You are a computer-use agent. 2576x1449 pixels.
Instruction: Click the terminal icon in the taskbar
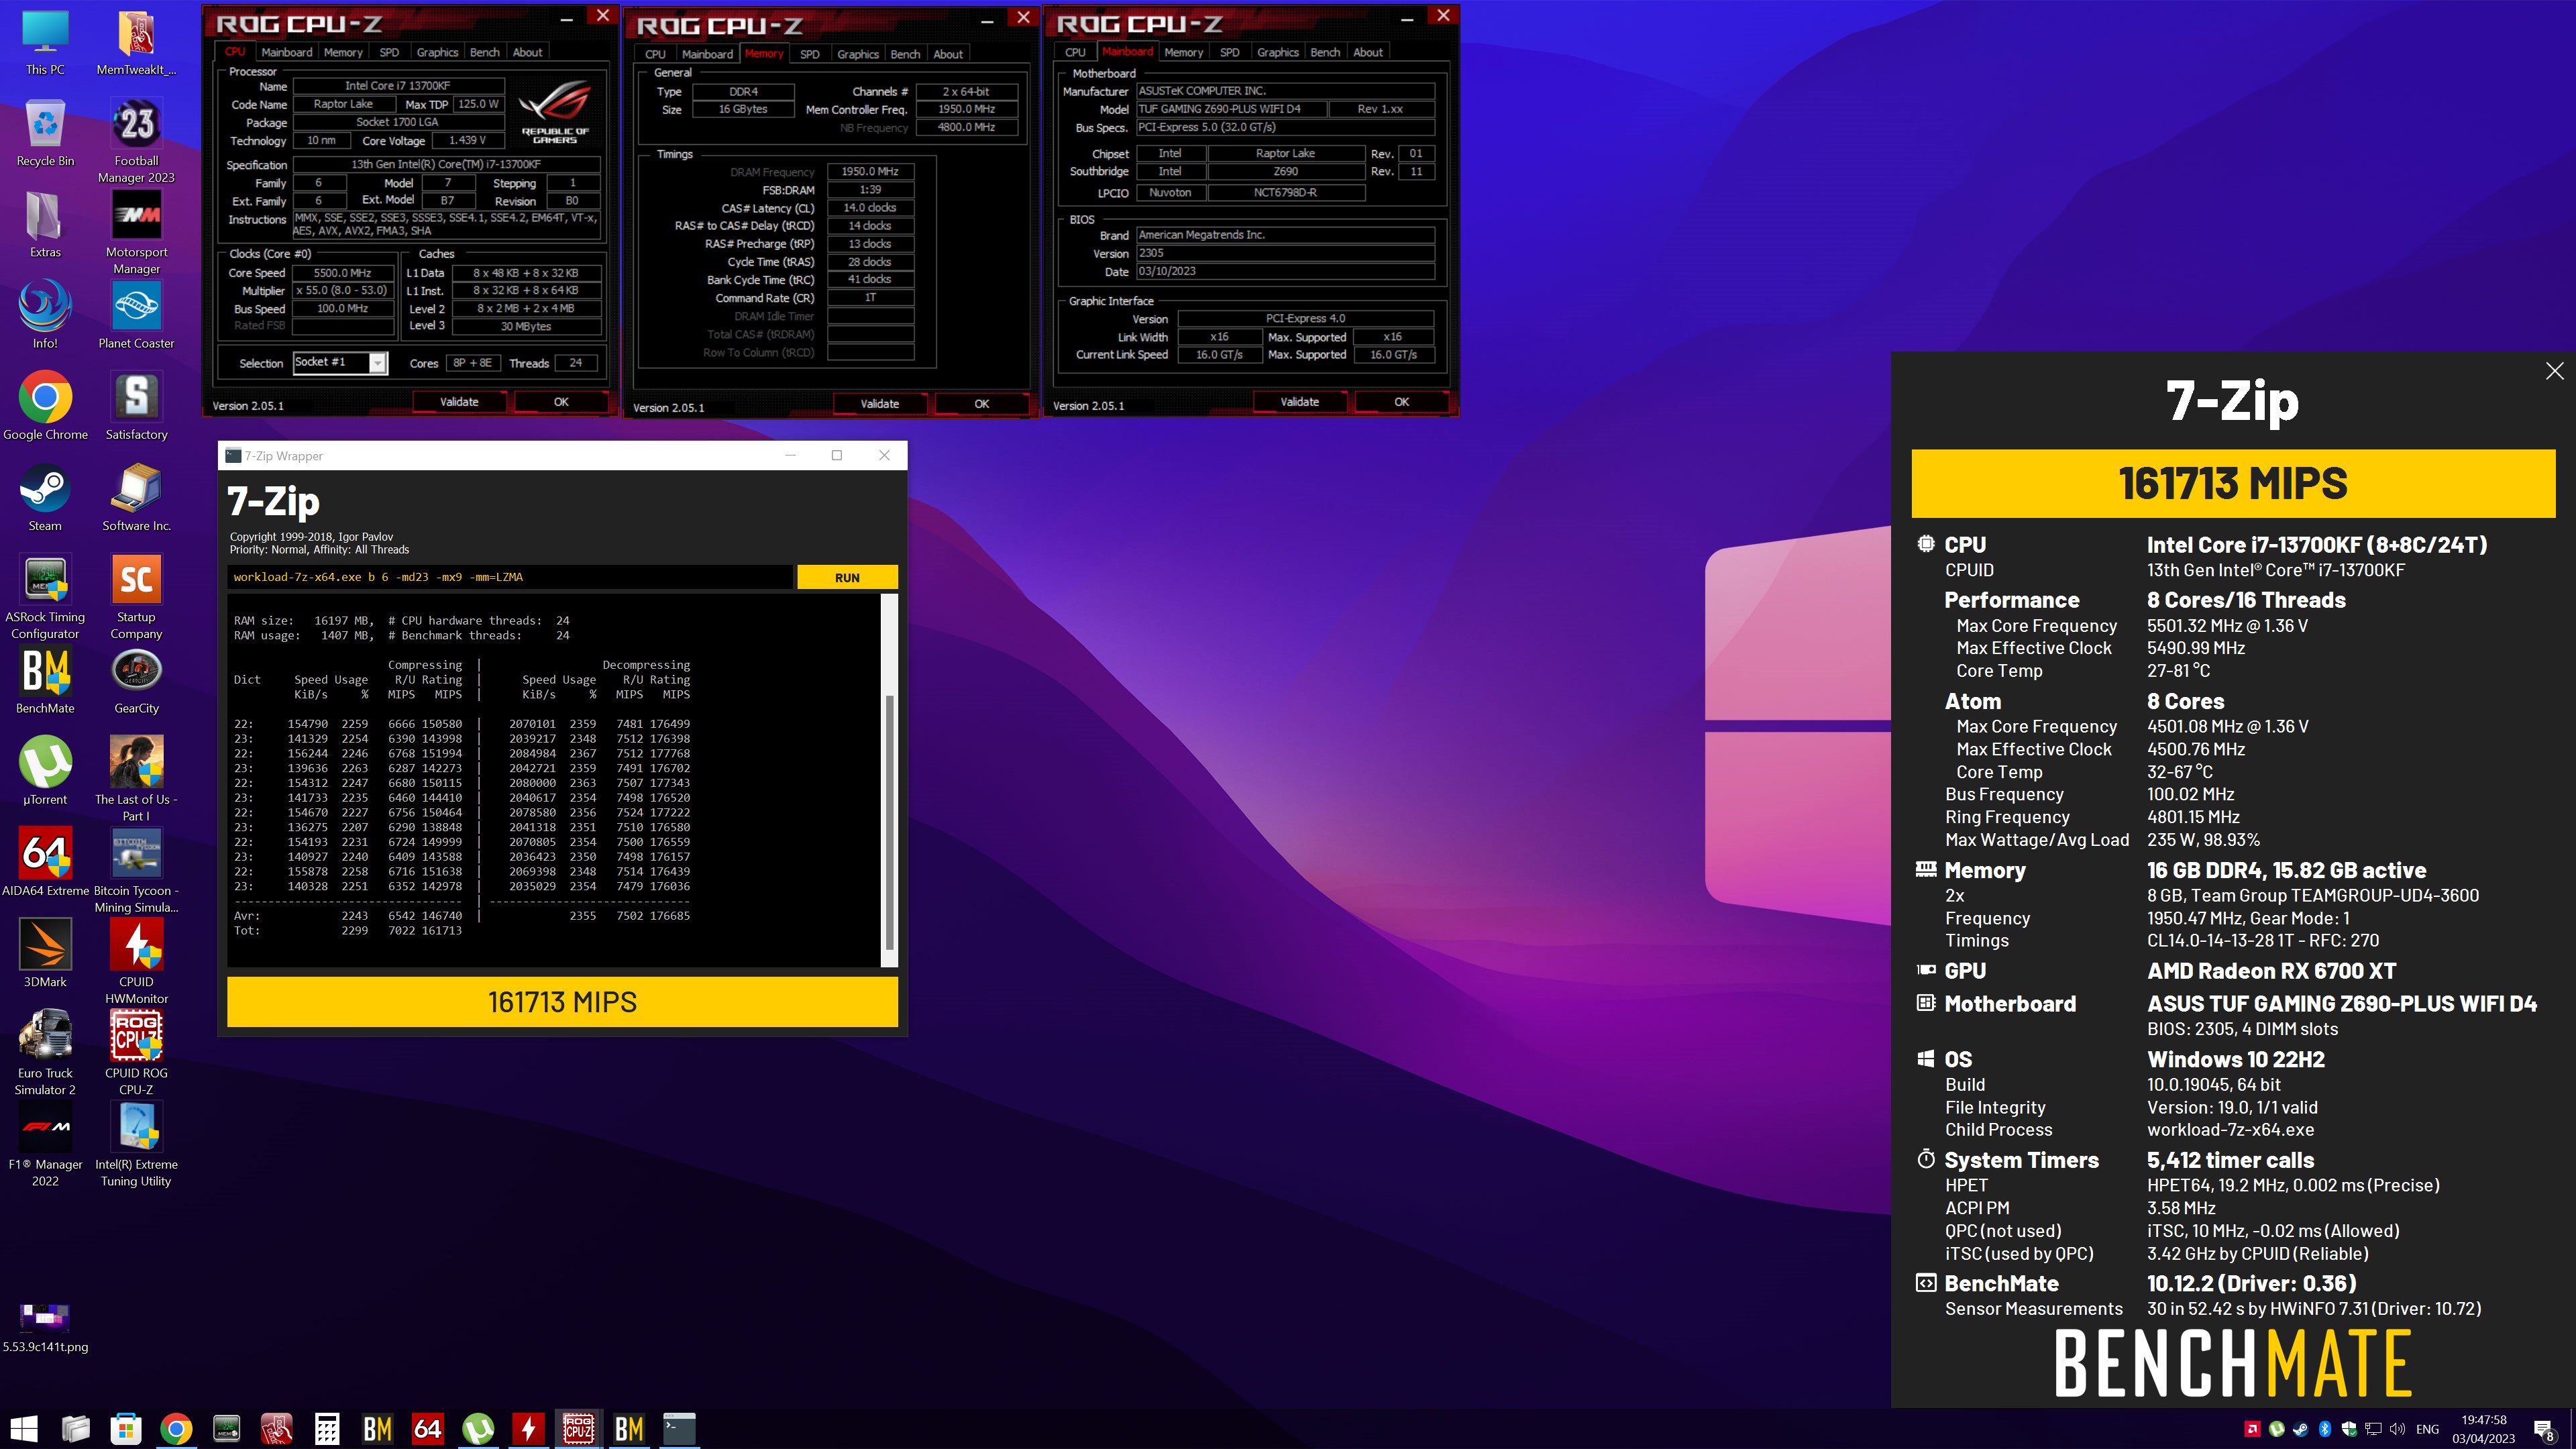coord(679,1429)
